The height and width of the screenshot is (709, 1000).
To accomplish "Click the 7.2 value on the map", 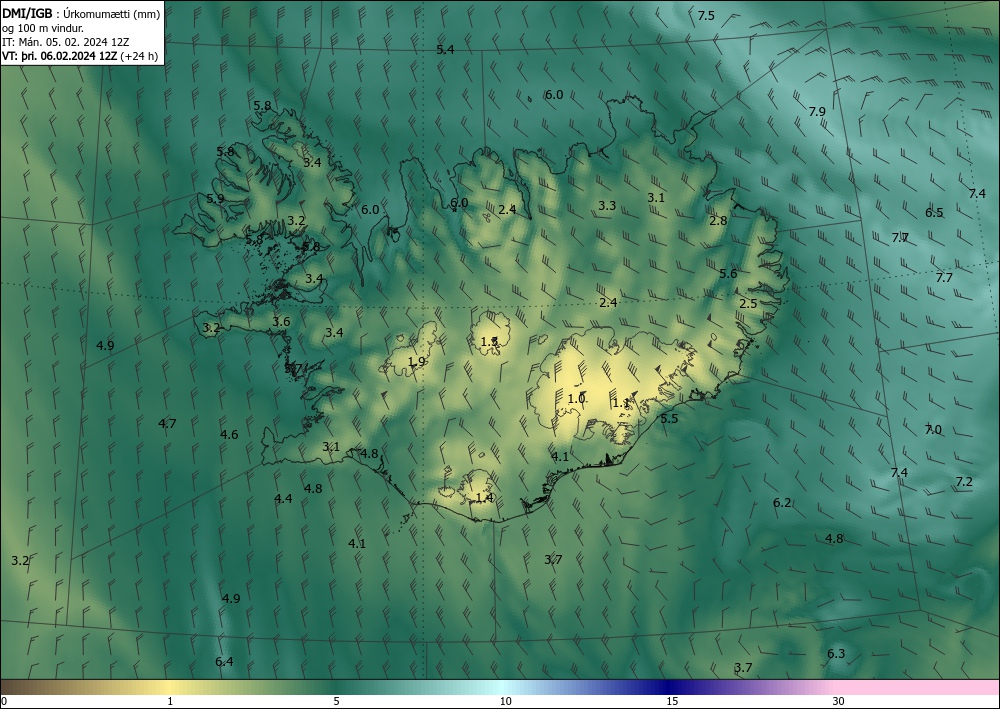I will [964, 482].
